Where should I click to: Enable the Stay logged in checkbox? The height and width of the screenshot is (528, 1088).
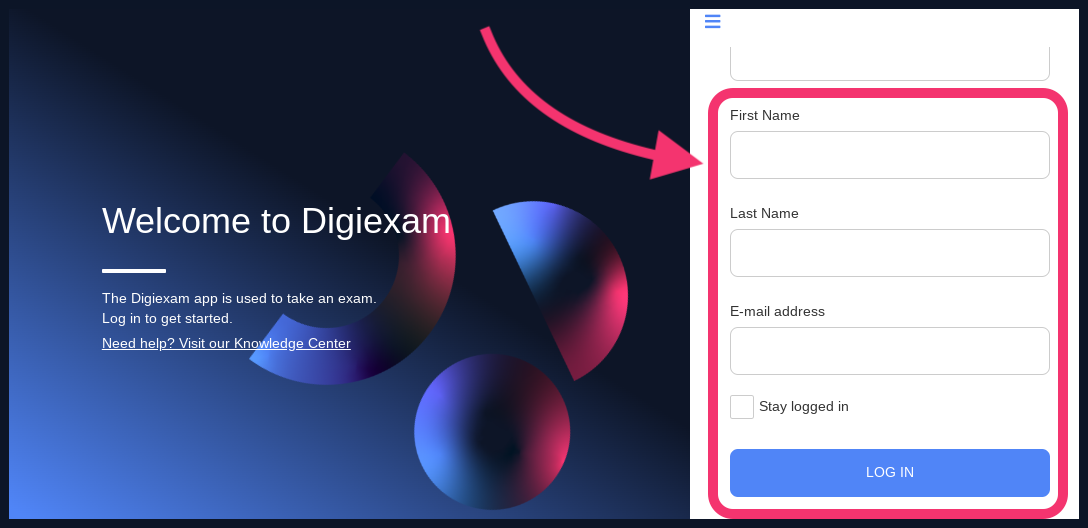pos(742,407)
